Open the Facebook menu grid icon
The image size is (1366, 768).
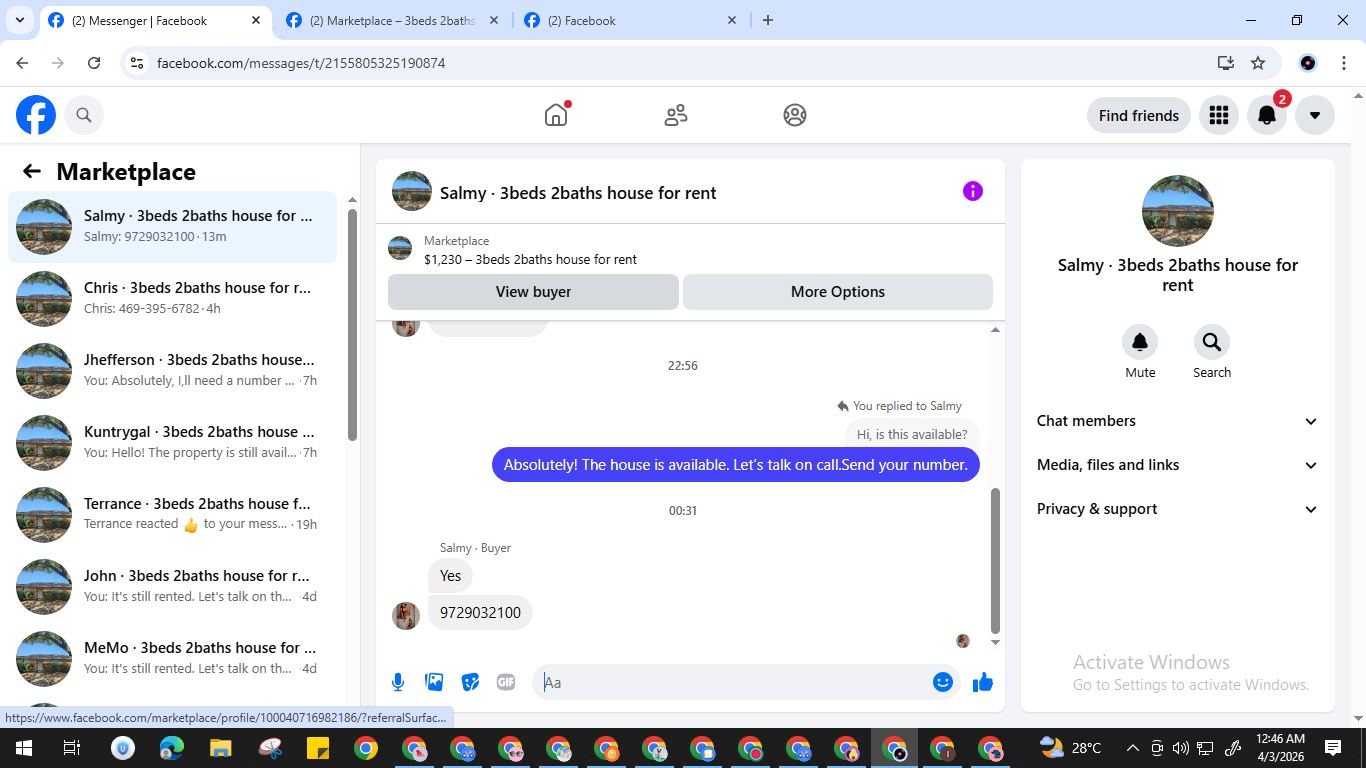(1219, 115)
